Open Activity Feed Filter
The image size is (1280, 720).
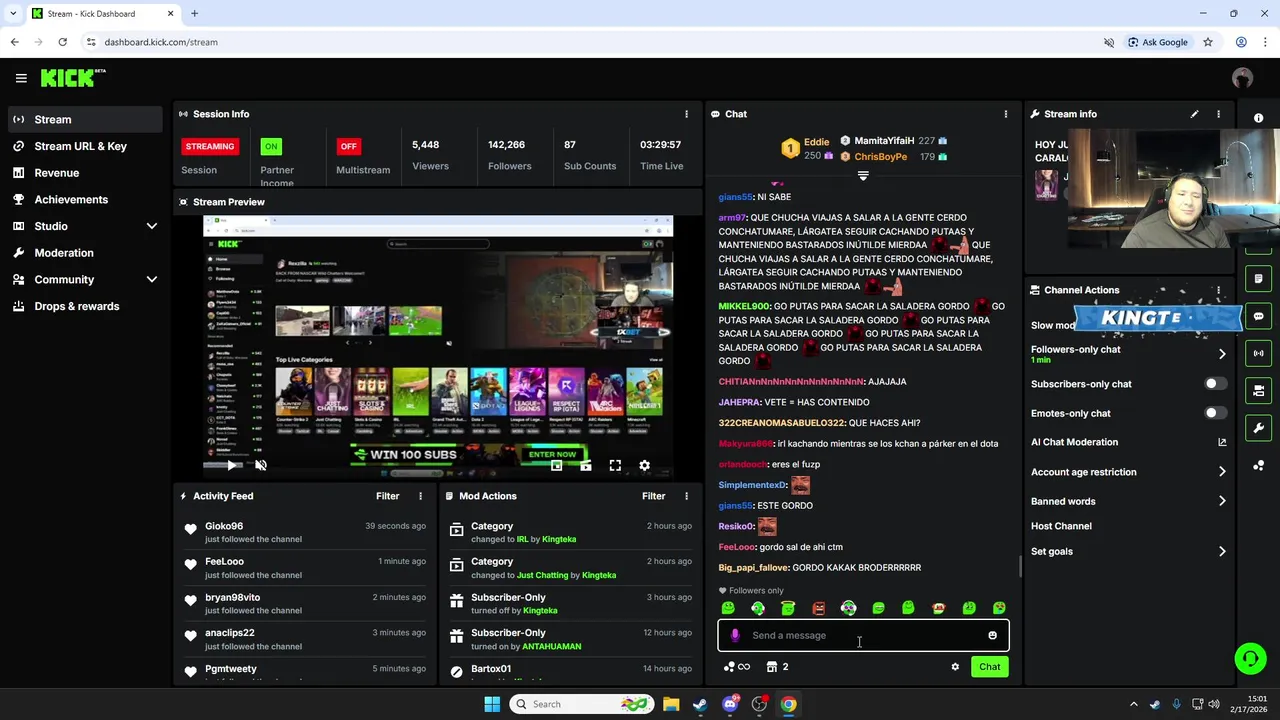[x=387, y=496]
